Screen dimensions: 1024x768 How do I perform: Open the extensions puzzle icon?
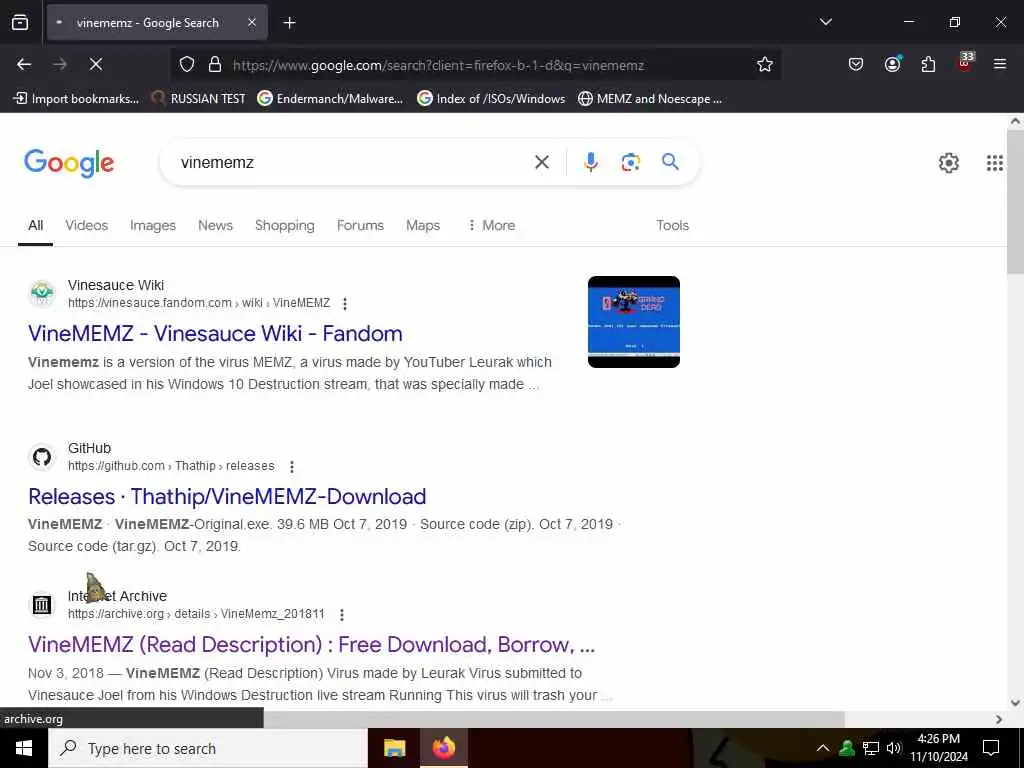[928, 64]
